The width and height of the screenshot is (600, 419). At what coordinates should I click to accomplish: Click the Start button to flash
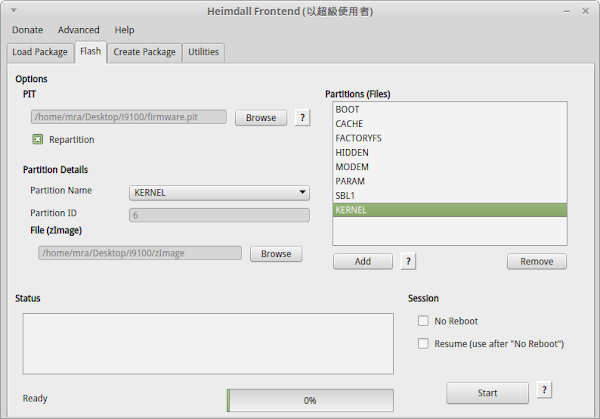coord(487,393)
